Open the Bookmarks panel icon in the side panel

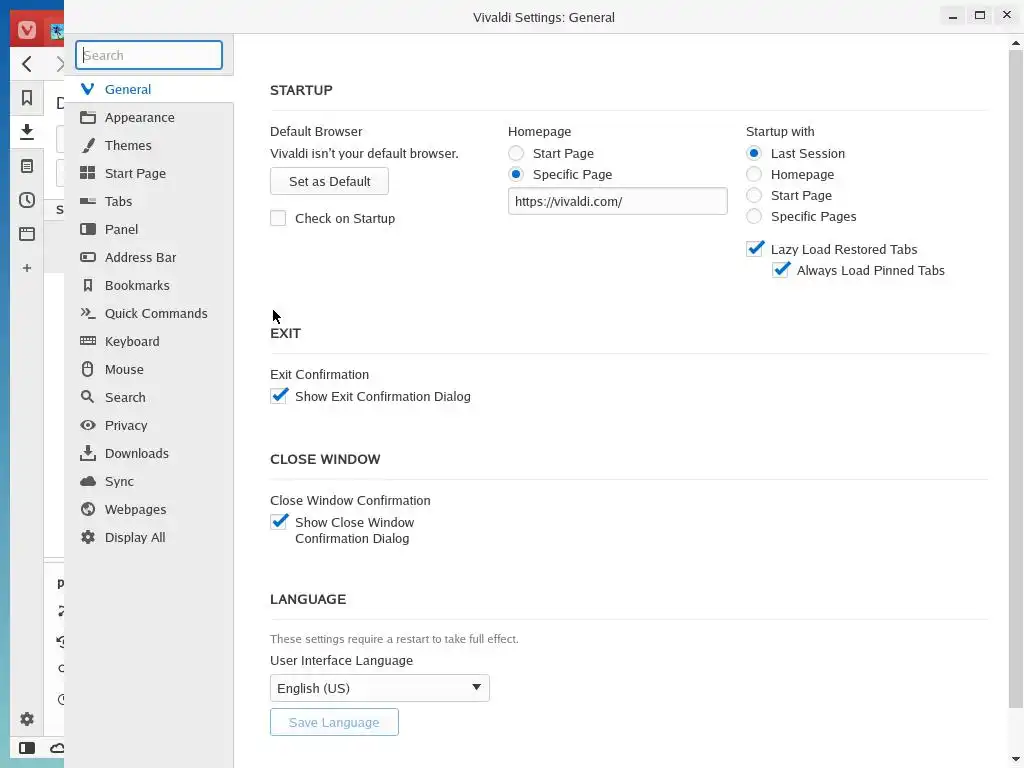click(x=27, y=98)
